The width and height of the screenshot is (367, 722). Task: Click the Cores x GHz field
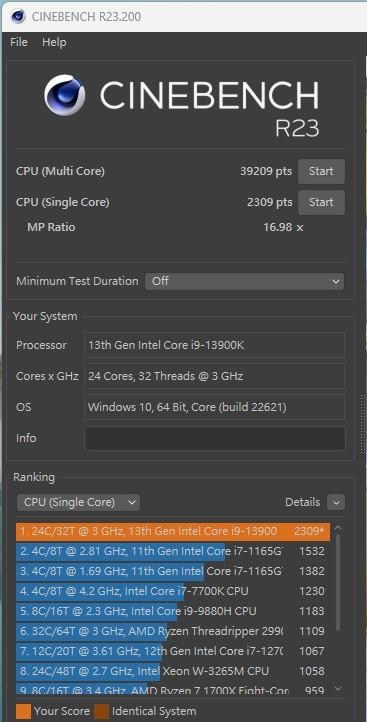215,376
